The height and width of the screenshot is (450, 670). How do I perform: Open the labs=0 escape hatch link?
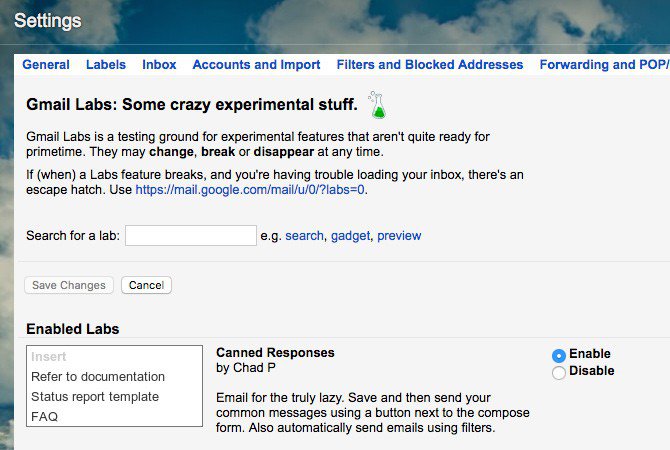pos(250,189)
